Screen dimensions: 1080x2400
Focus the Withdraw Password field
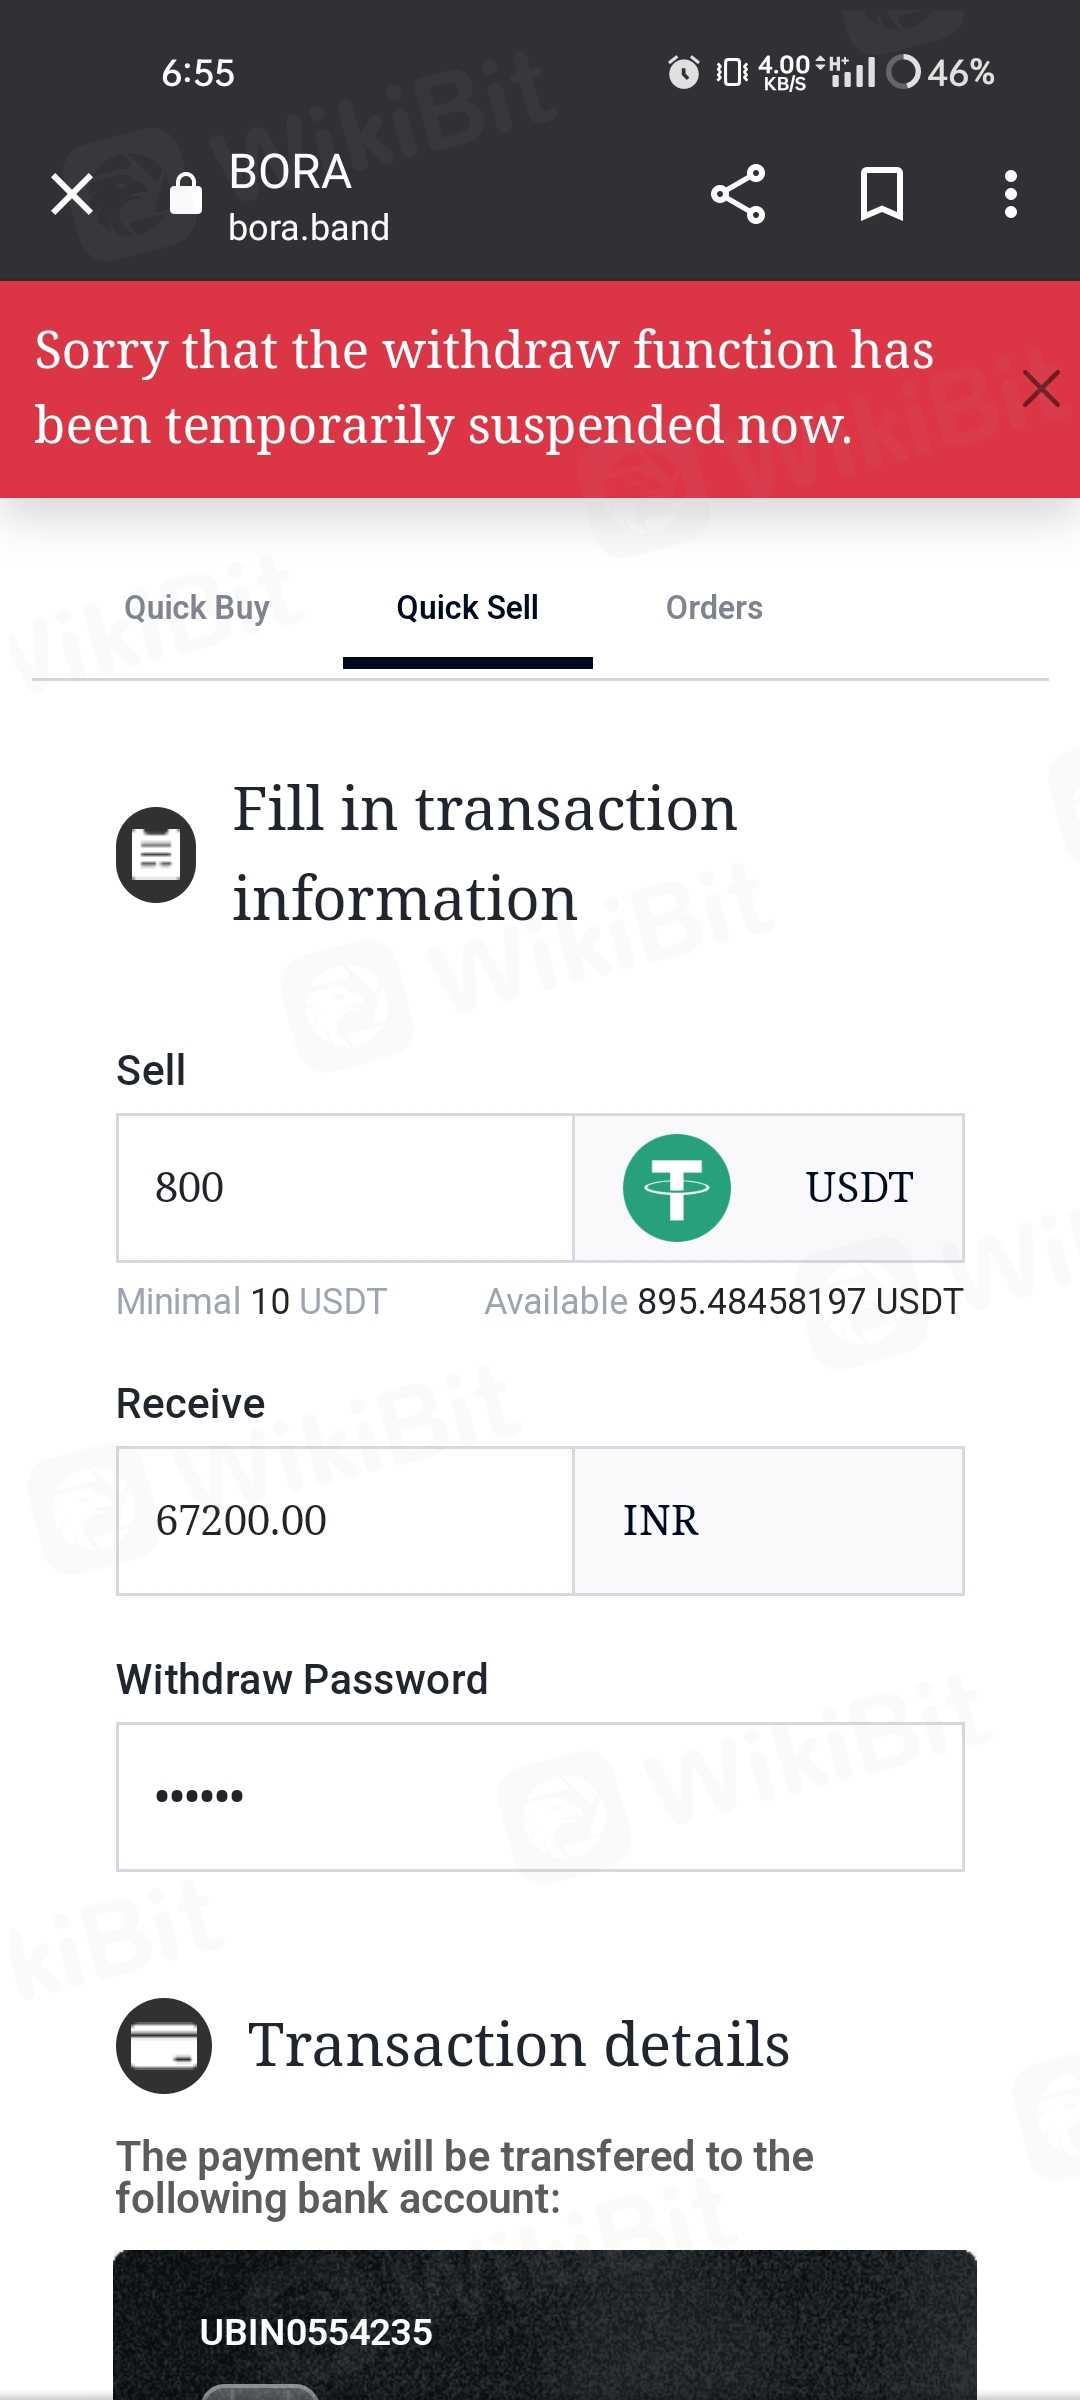[540, 1796]
